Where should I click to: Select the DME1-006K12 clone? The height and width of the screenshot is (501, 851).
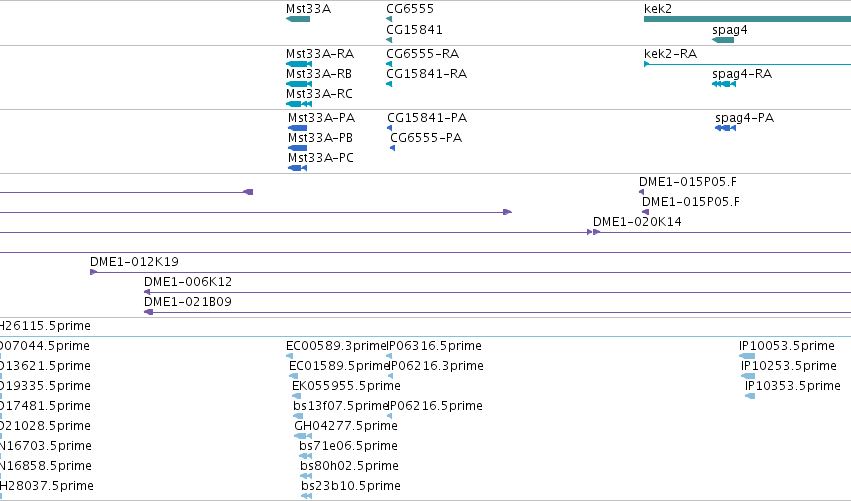tap(497, 293)
